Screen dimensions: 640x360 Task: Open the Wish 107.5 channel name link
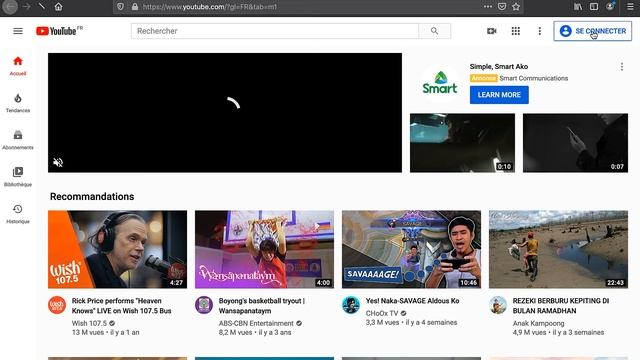point(89,323)
